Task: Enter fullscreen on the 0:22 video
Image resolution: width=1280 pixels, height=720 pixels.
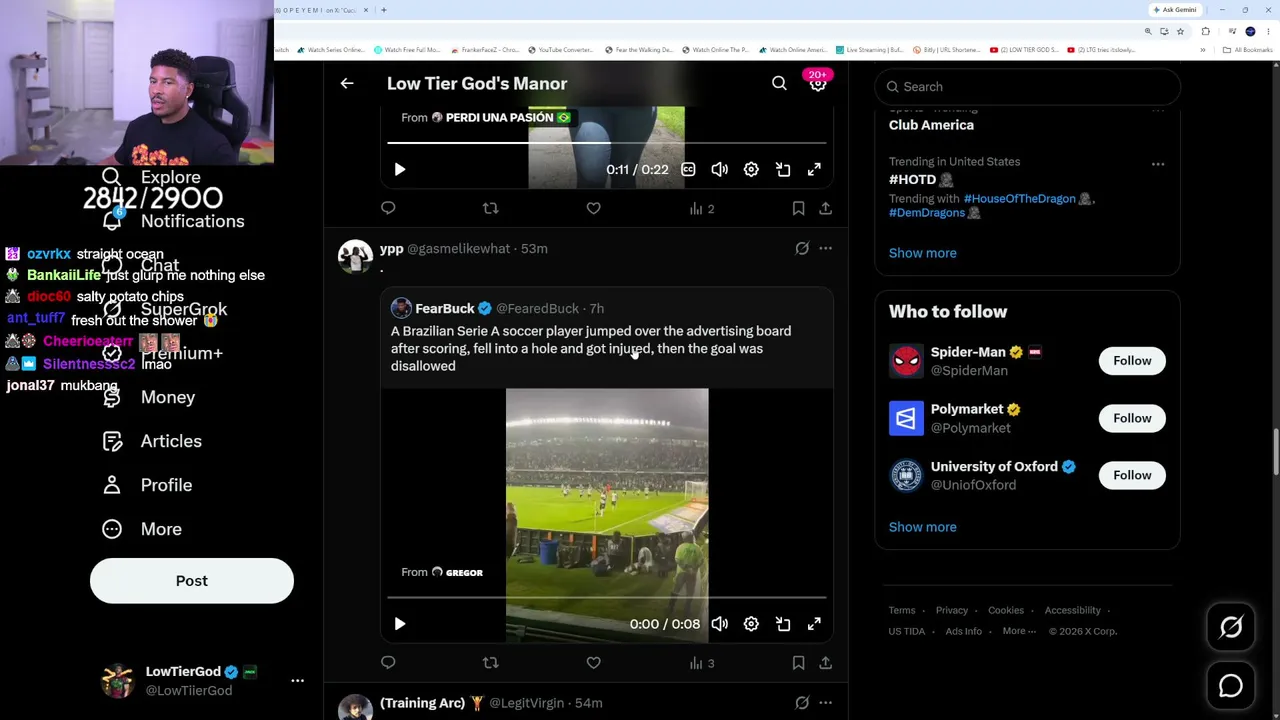Action: tap(814, 170)
